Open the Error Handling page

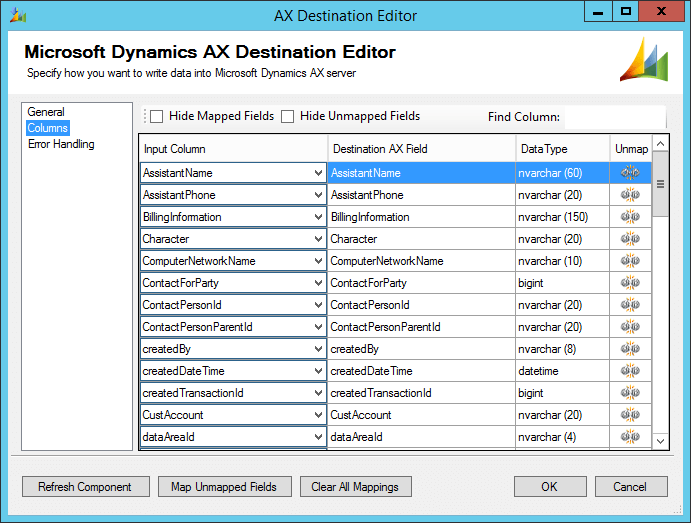point(61,144)
